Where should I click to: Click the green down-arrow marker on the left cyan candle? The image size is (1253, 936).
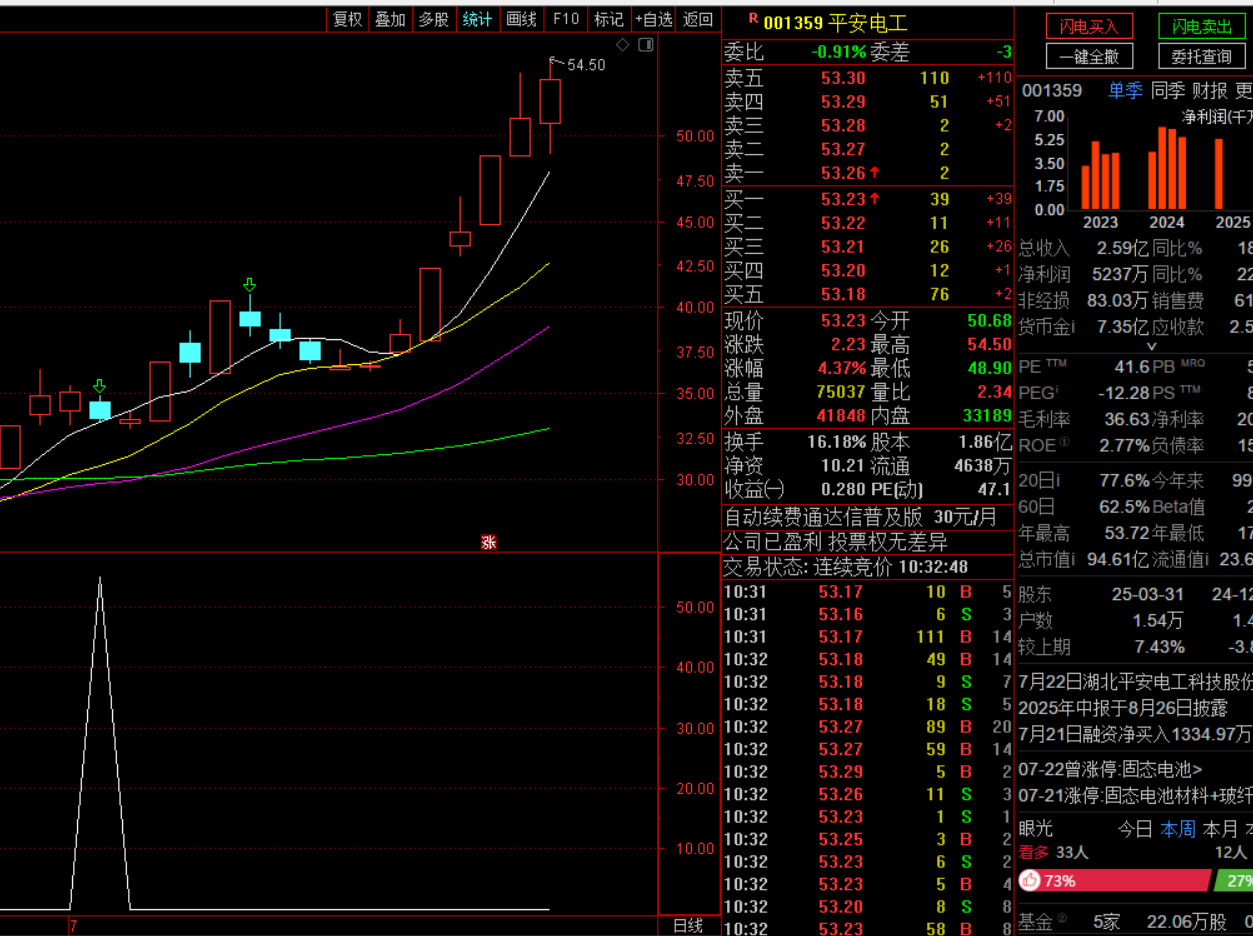click(x=99, y=386)
